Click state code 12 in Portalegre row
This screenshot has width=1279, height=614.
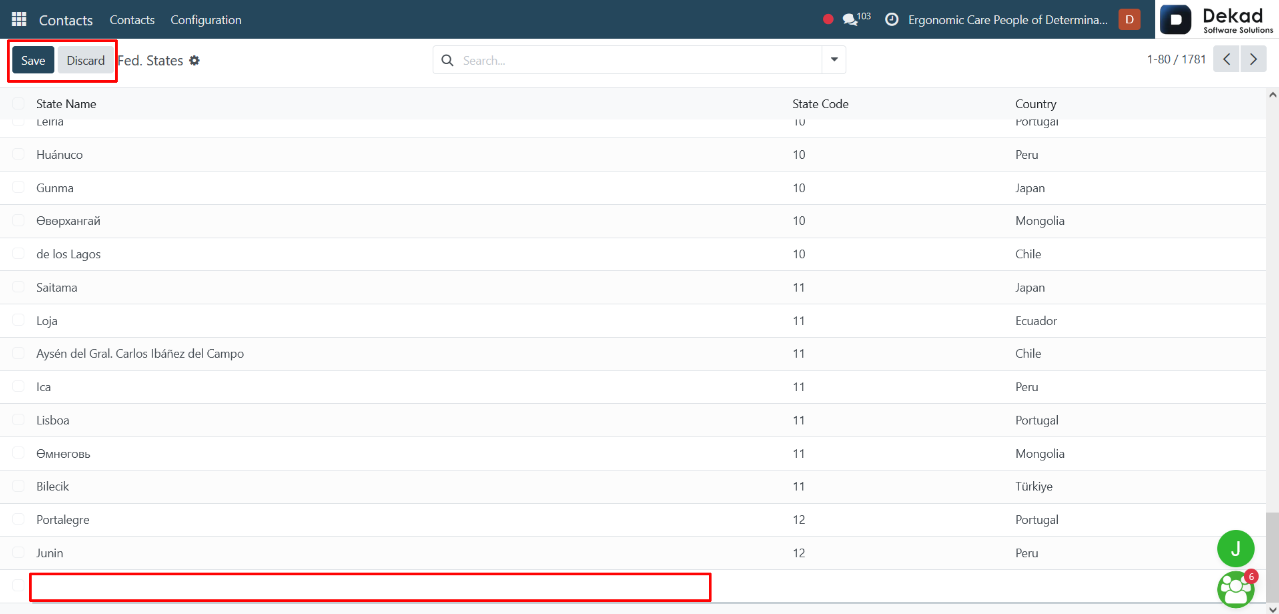pyautogui.click(x=799, y=520)
